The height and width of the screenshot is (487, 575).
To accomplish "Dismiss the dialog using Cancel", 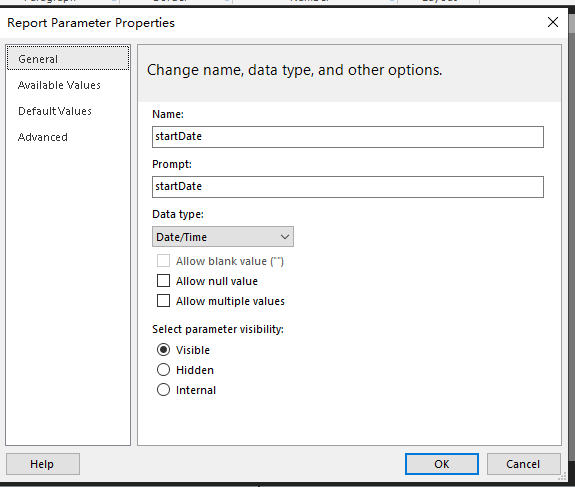I will pos(523,464).
